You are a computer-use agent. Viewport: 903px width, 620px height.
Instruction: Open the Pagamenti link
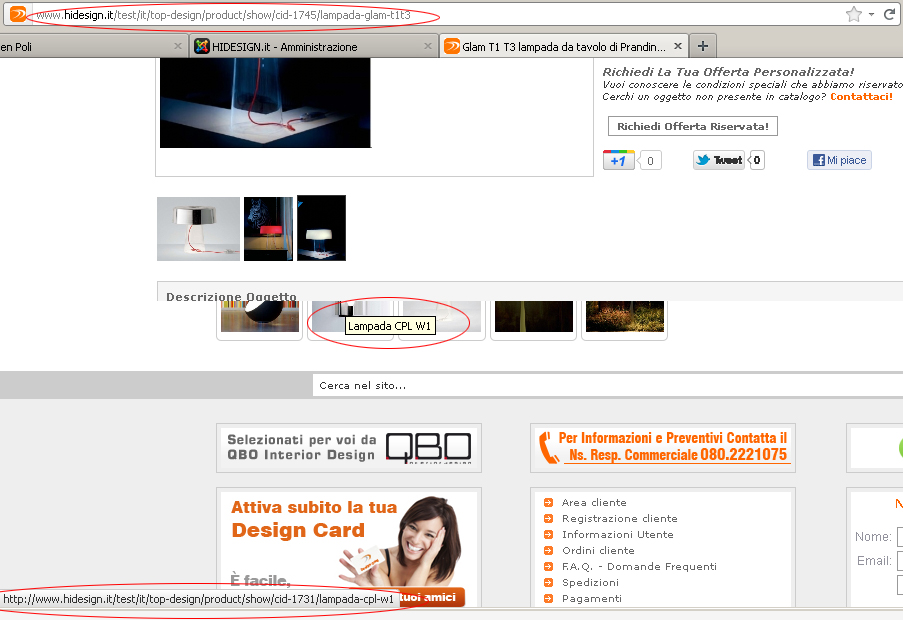(x=591, y=599)
